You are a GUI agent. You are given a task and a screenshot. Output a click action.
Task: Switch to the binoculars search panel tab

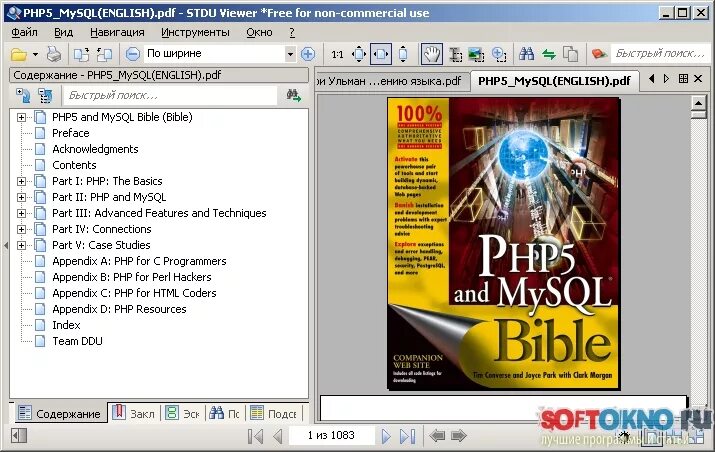point(224,413)
